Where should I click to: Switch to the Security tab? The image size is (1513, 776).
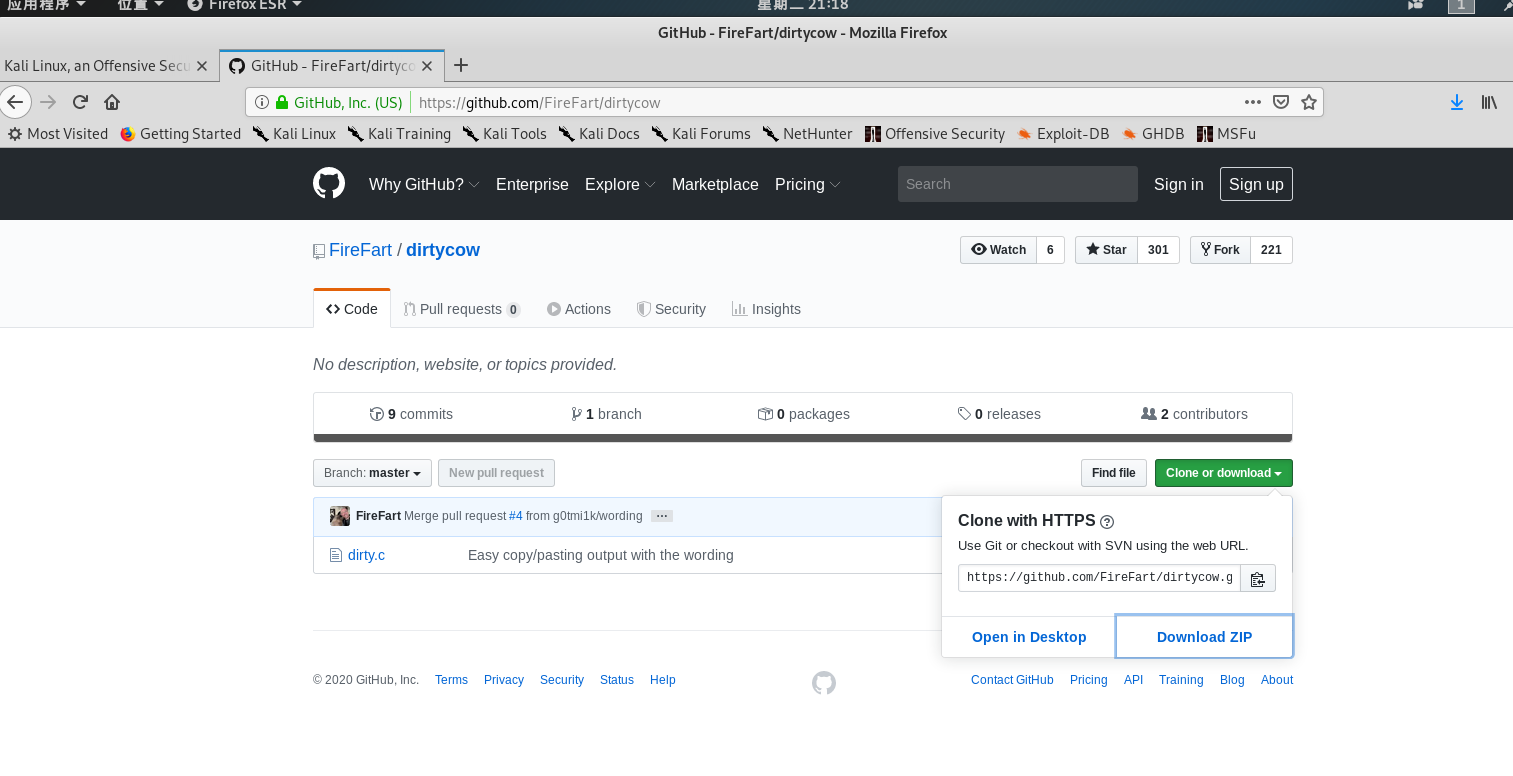coord(671,309)
